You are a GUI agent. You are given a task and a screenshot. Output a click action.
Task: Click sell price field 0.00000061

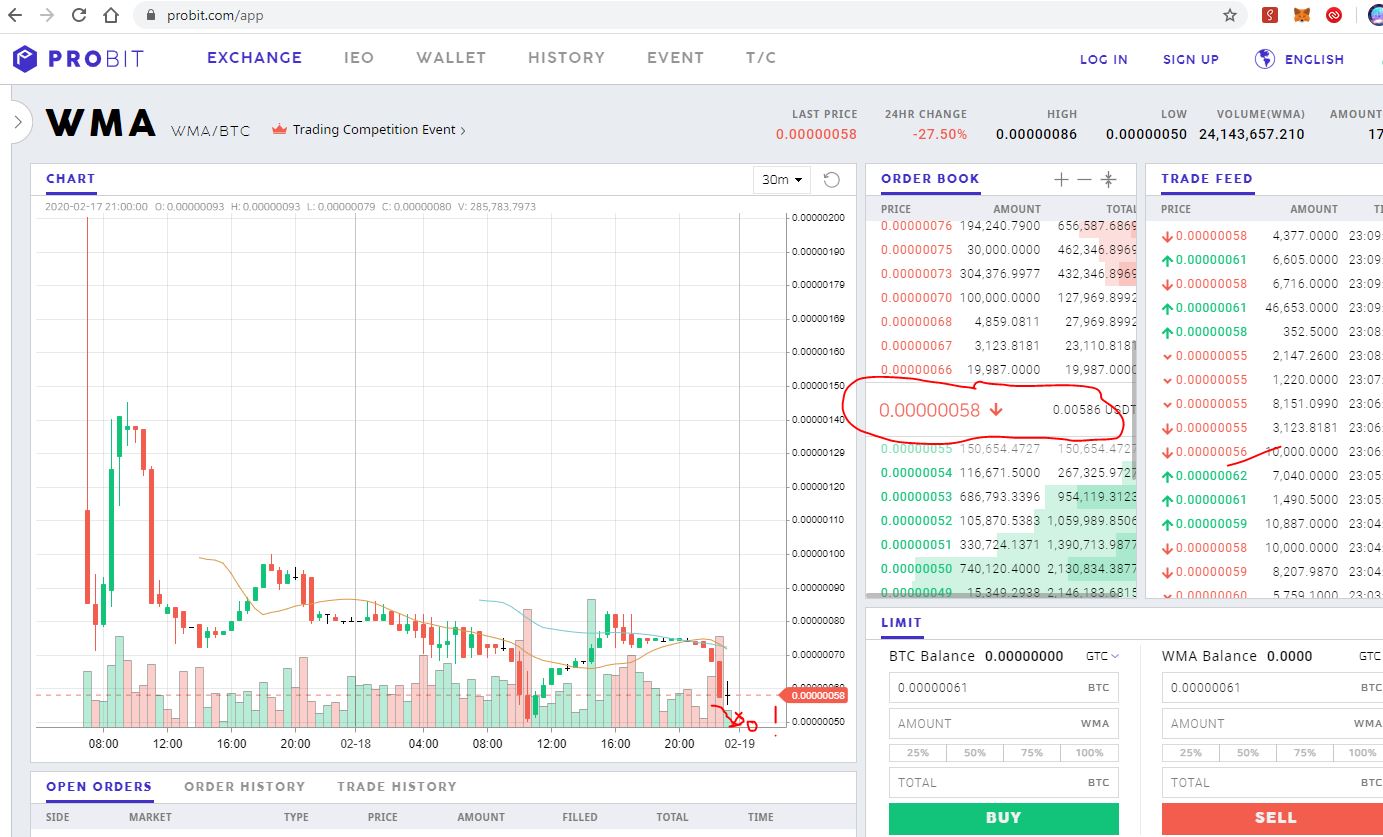coord(1272,688)
